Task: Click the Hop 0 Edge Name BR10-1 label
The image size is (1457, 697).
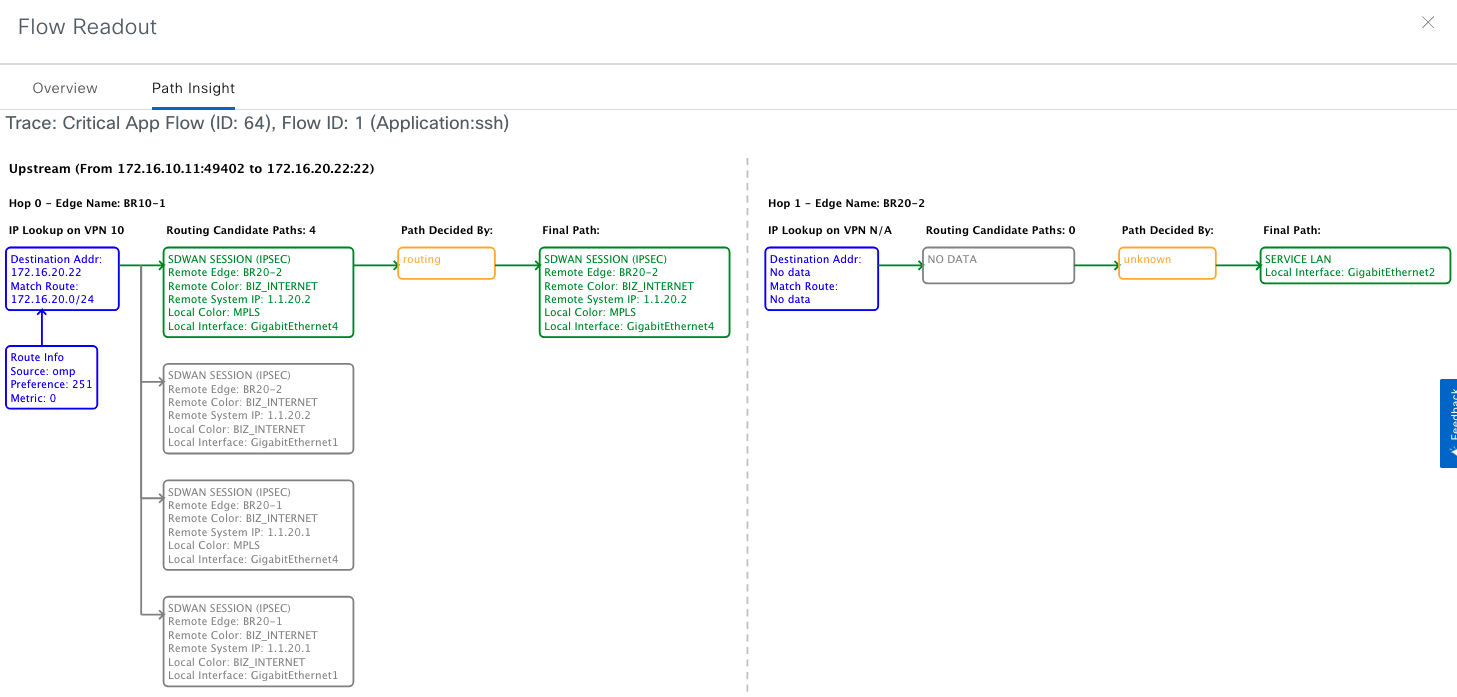Action: coord(87,203)
